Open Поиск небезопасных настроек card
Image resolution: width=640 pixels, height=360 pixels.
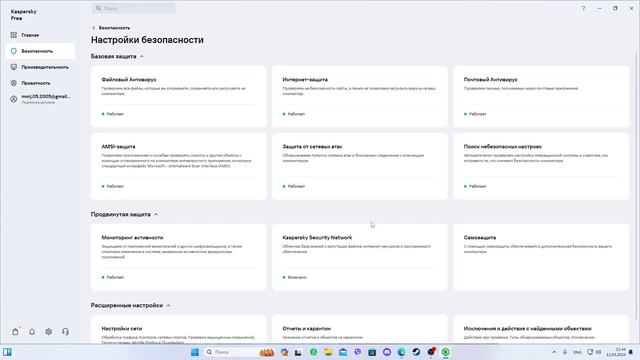tap(541, 166)
